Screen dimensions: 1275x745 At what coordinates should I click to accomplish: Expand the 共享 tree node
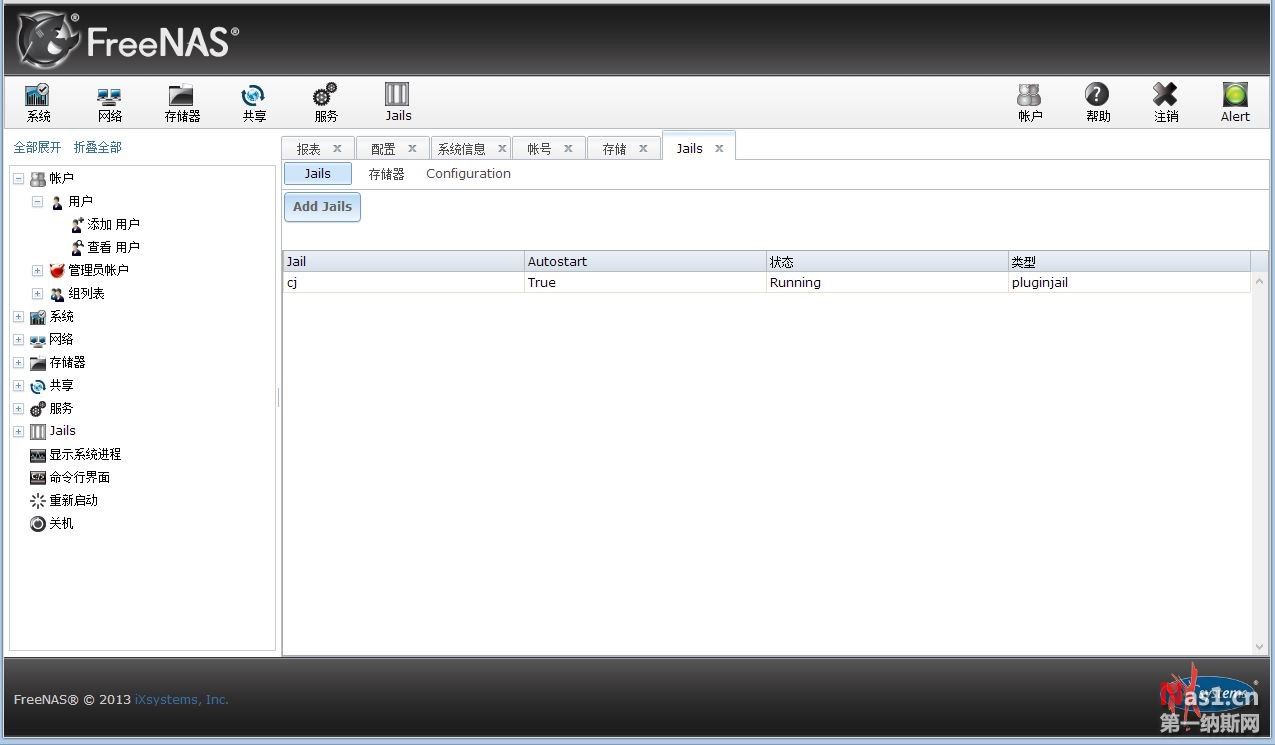[x=18, y=385]
